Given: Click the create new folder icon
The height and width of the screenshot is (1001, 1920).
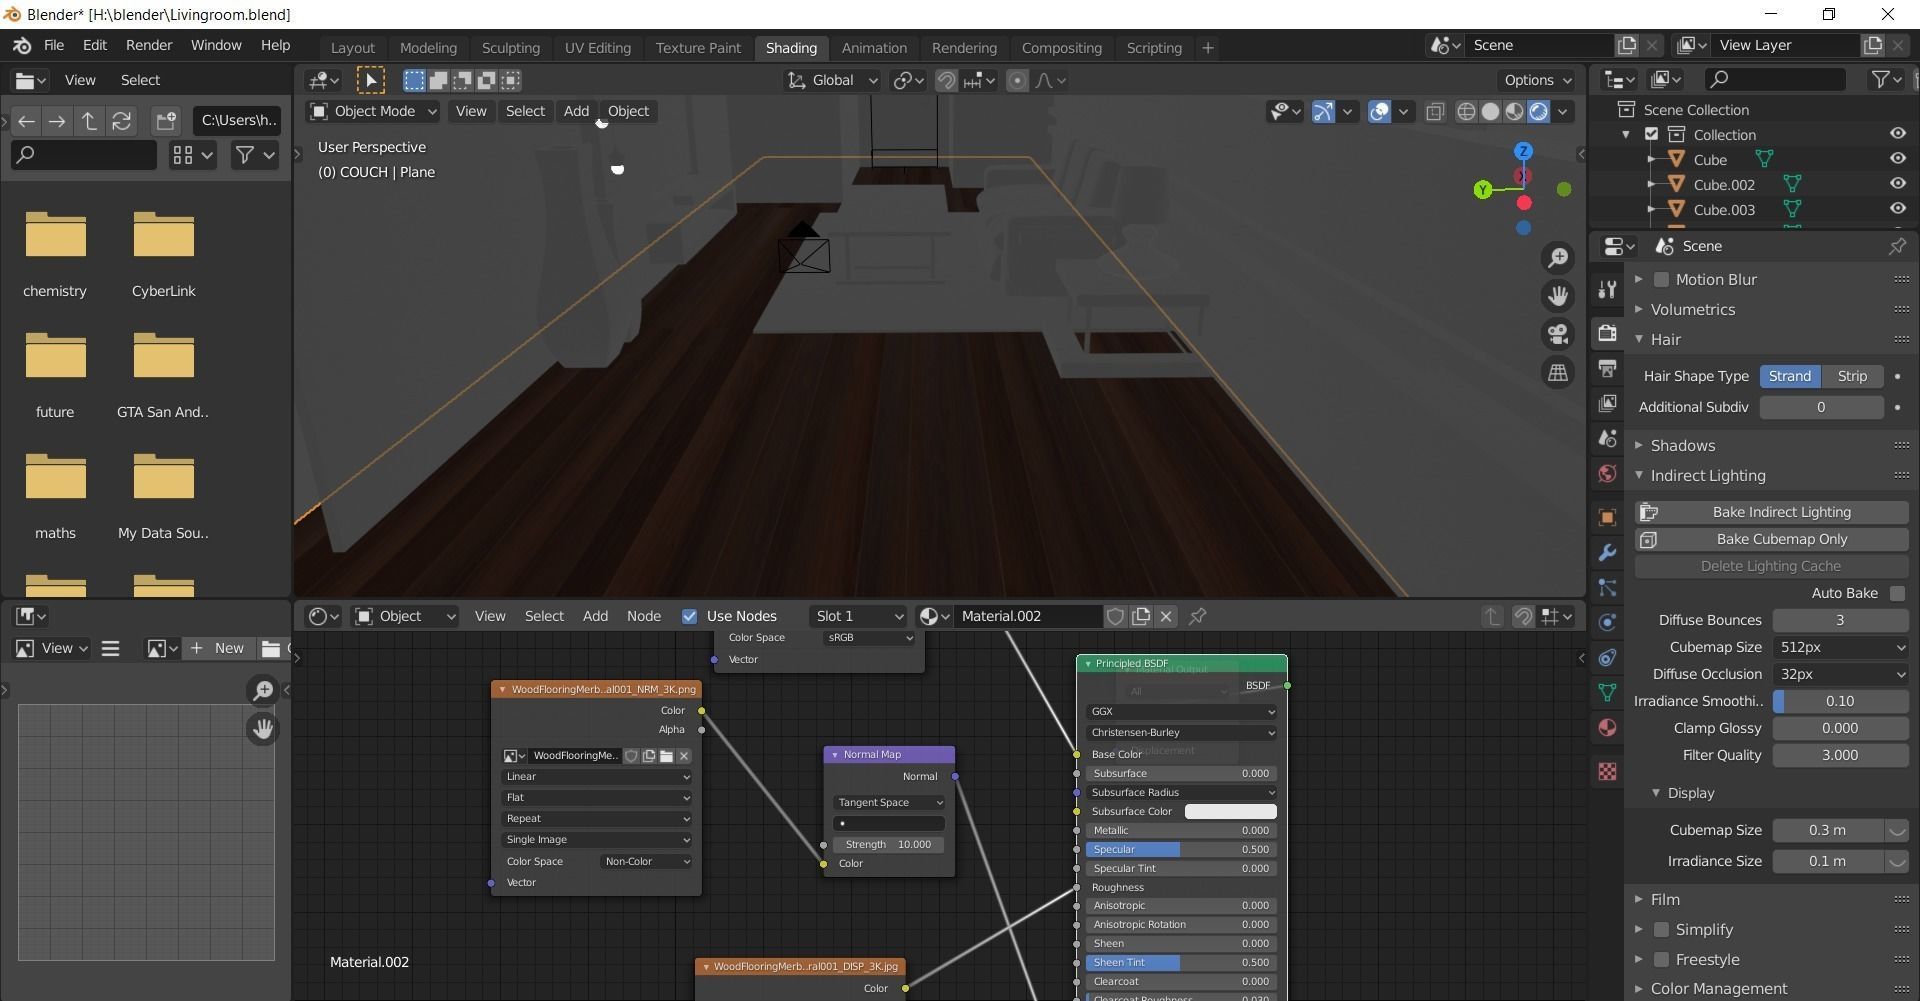Looking at the screenshot, I should click(x=166, y=121).
